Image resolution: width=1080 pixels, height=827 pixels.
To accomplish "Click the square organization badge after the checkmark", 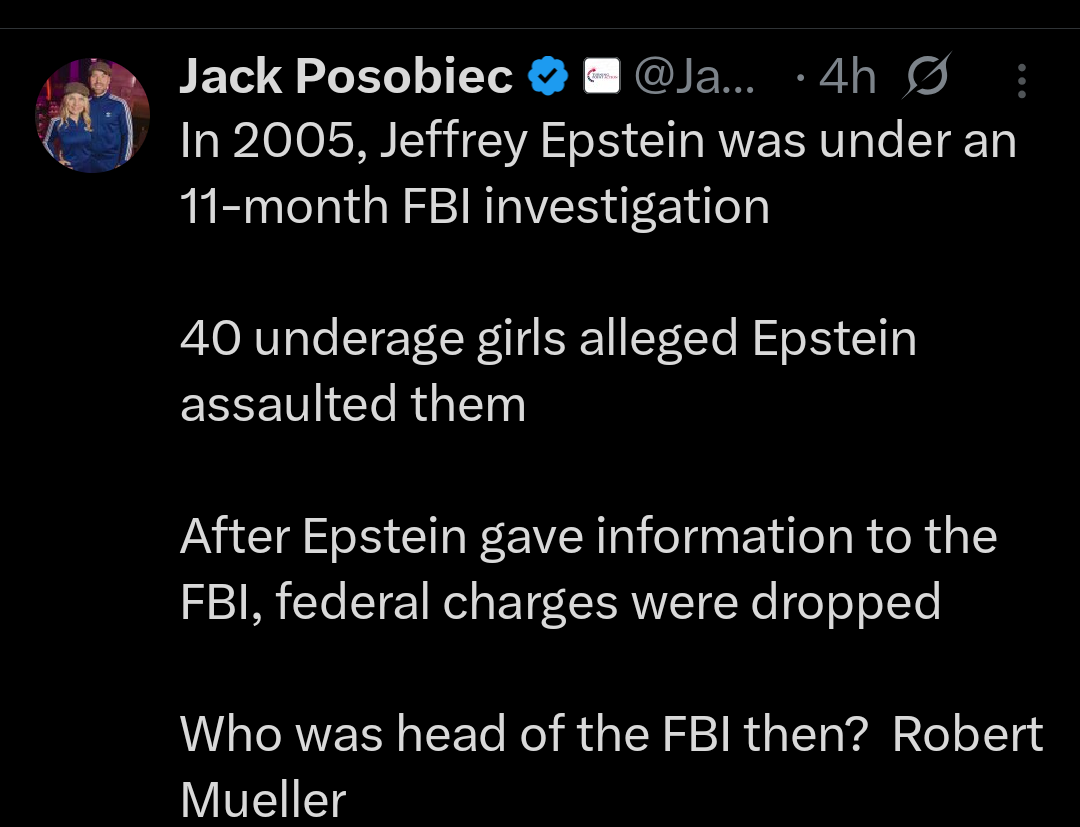I will 601,74.
